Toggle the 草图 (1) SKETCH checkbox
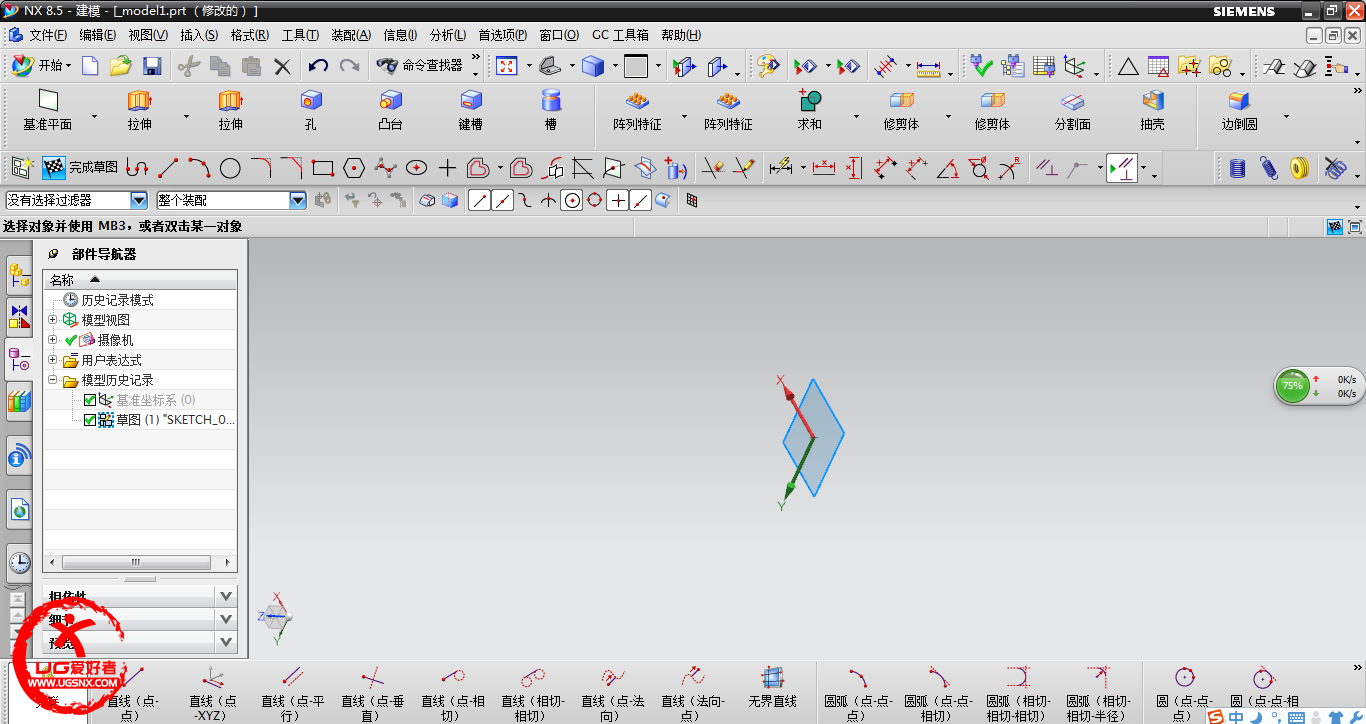Screen dimensions: 1366x724 [x=90, y=420]
